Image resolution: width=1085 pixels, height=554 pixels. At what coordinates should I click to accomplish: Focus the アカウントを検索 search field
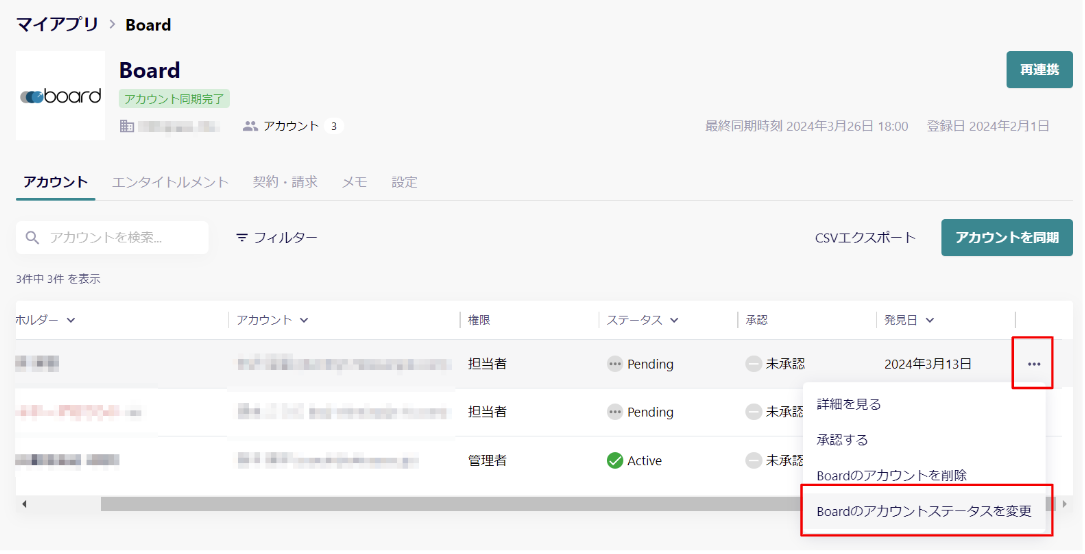click(x=112, y=238)
